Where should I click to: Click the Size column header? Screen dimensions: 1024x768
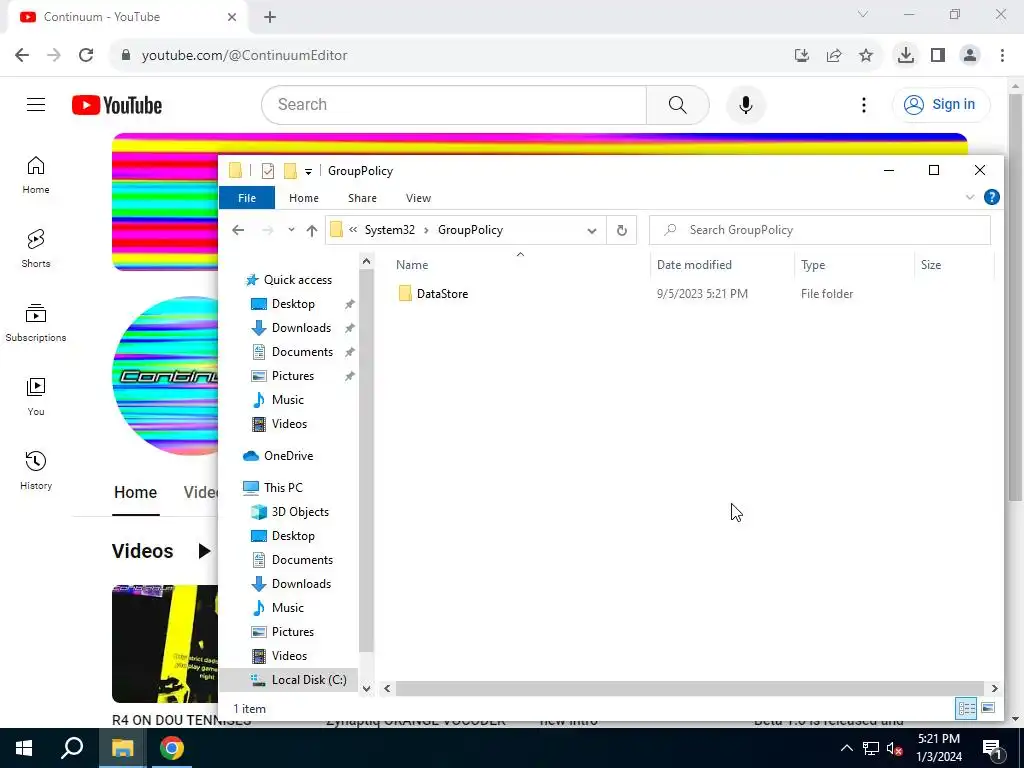(x=931, y=264)
